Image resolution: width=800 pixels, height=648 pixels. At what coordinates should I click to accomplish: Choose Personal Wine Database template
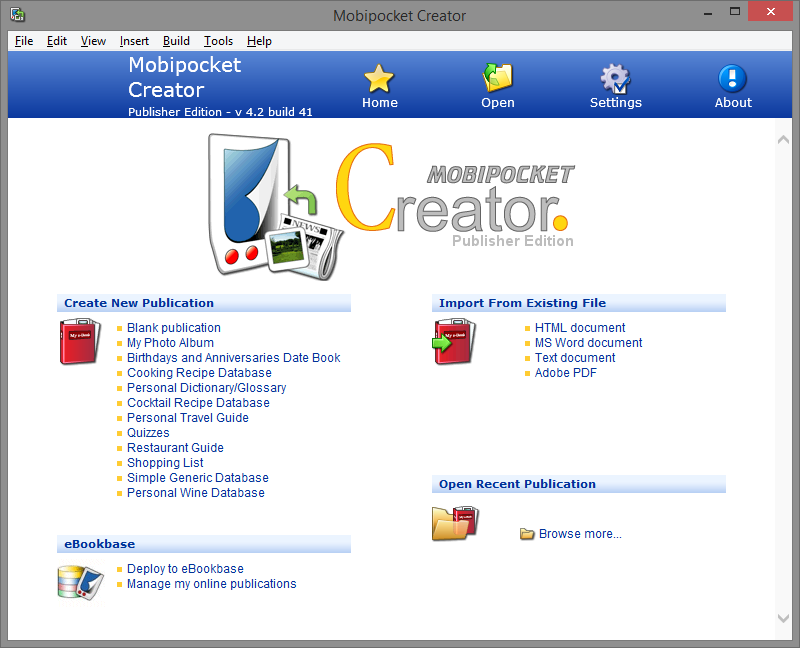click(195, 493)
